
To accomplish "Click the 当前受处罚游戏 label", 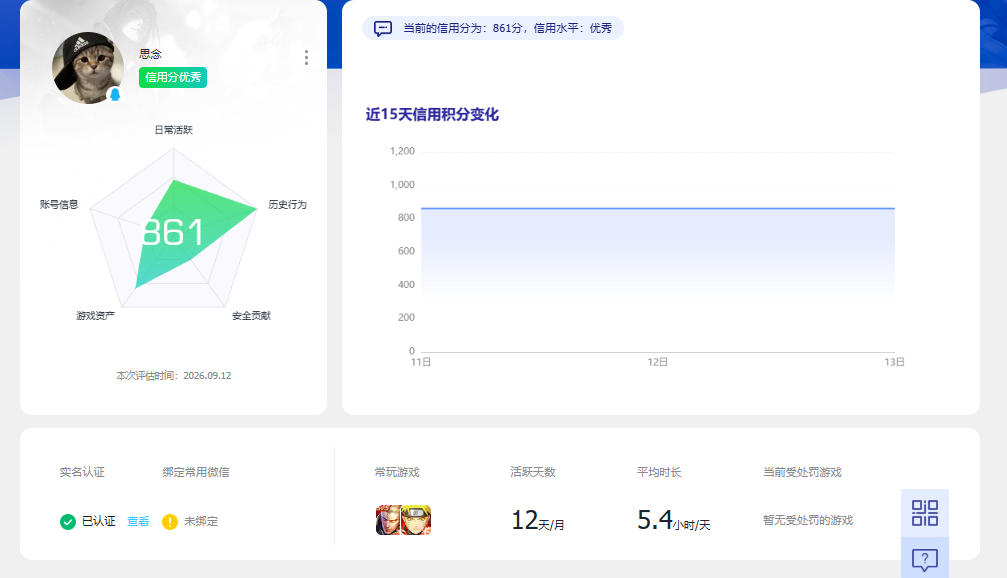I will [802, 472].
